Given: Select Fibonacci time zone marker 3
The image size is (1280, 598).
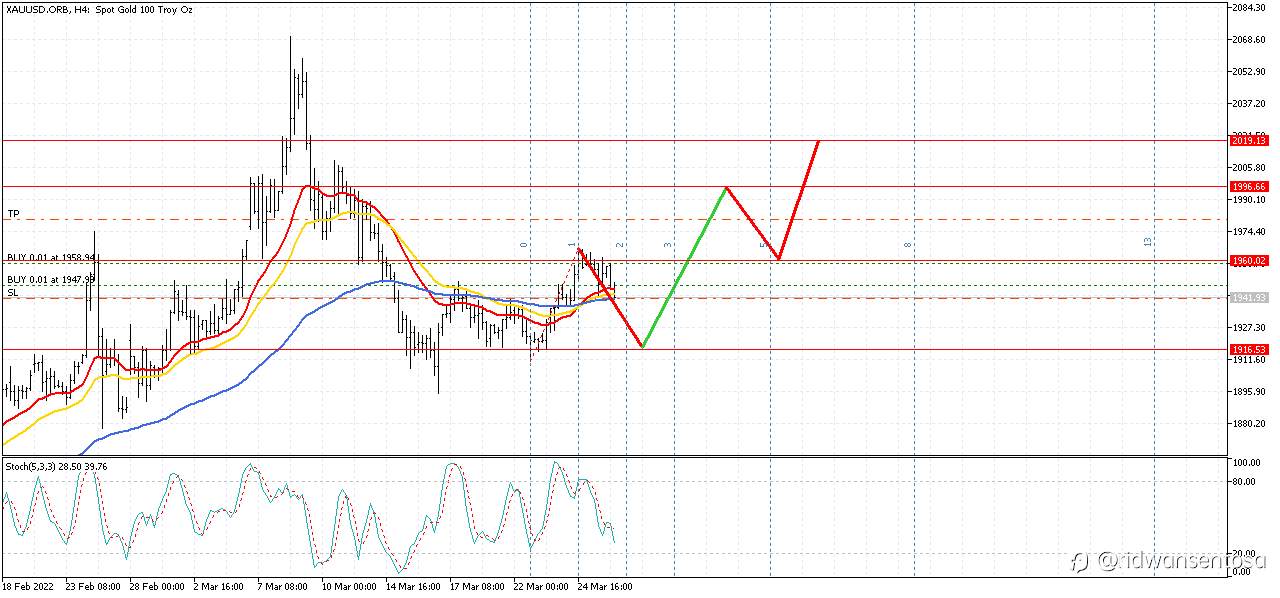Looking at the screenshot, I should (x=667, y=245).
